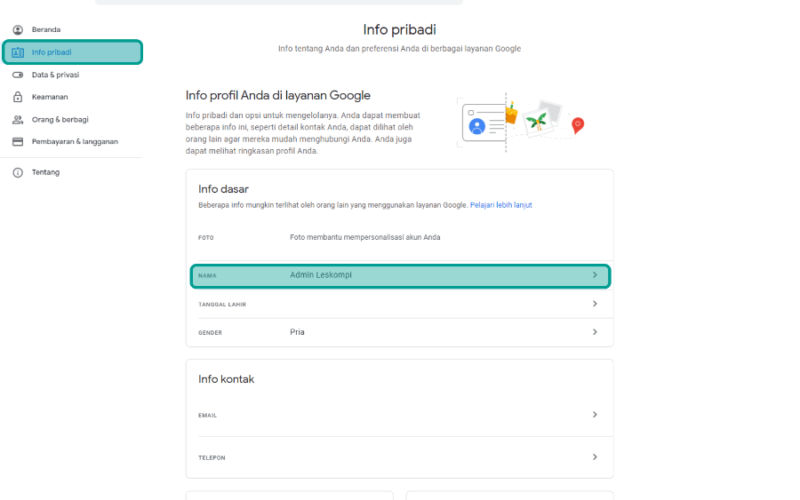Click the Data & privasi toggle icon
The width and height of the screenshot is (800, 500).
[18, 74]
